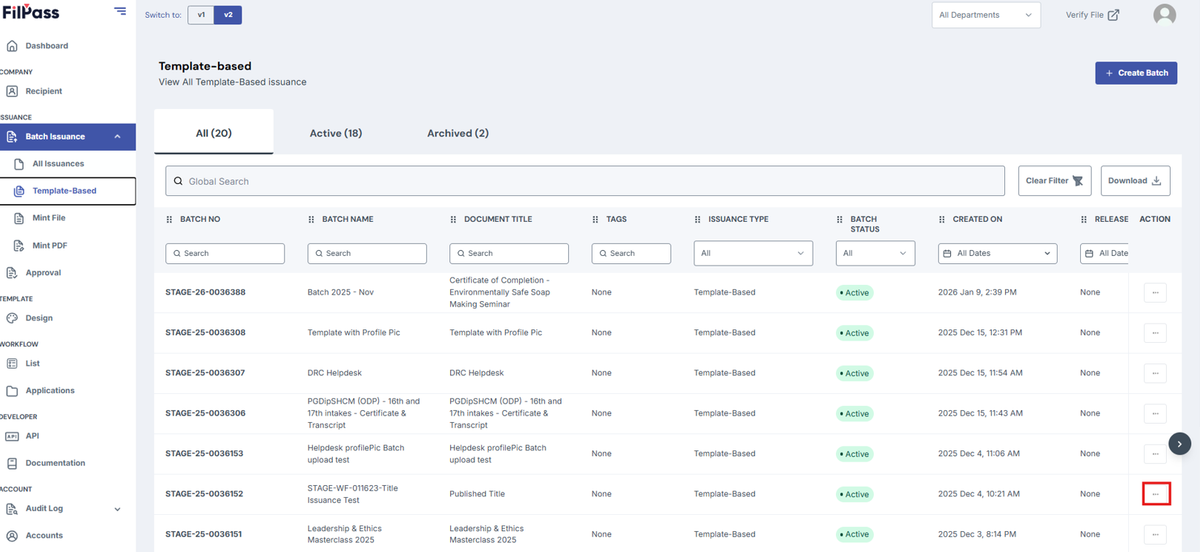Click the Clear Filter button
This screenshot has height=552, width=1200.
[1054, 181]
